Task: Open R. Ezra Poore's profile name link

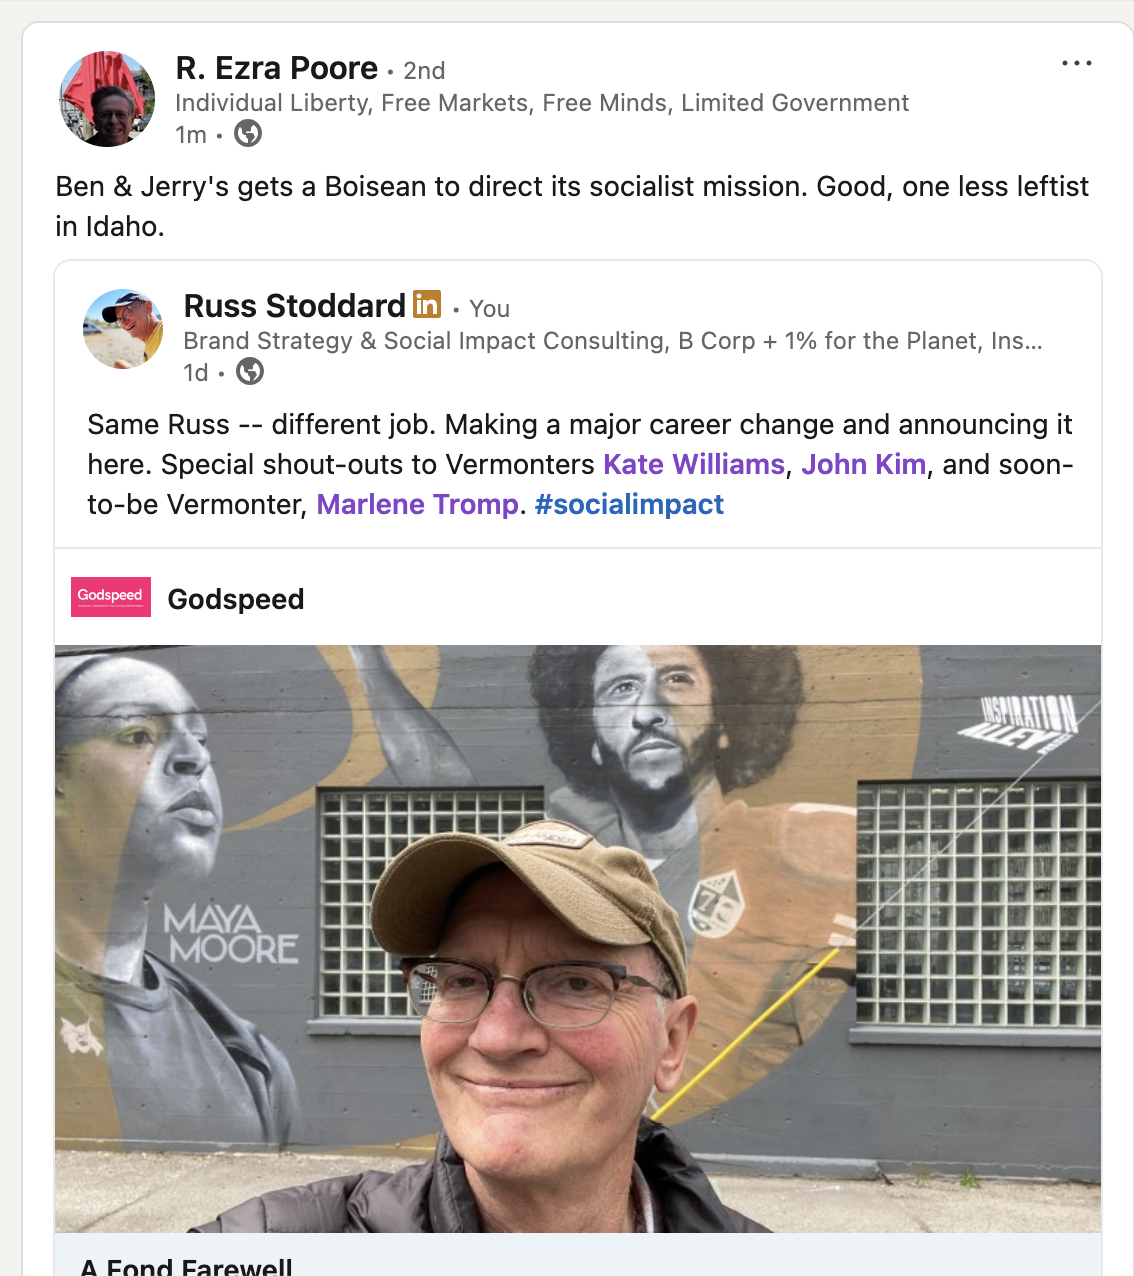Action: pyautogui.click(x=277, y=68)
